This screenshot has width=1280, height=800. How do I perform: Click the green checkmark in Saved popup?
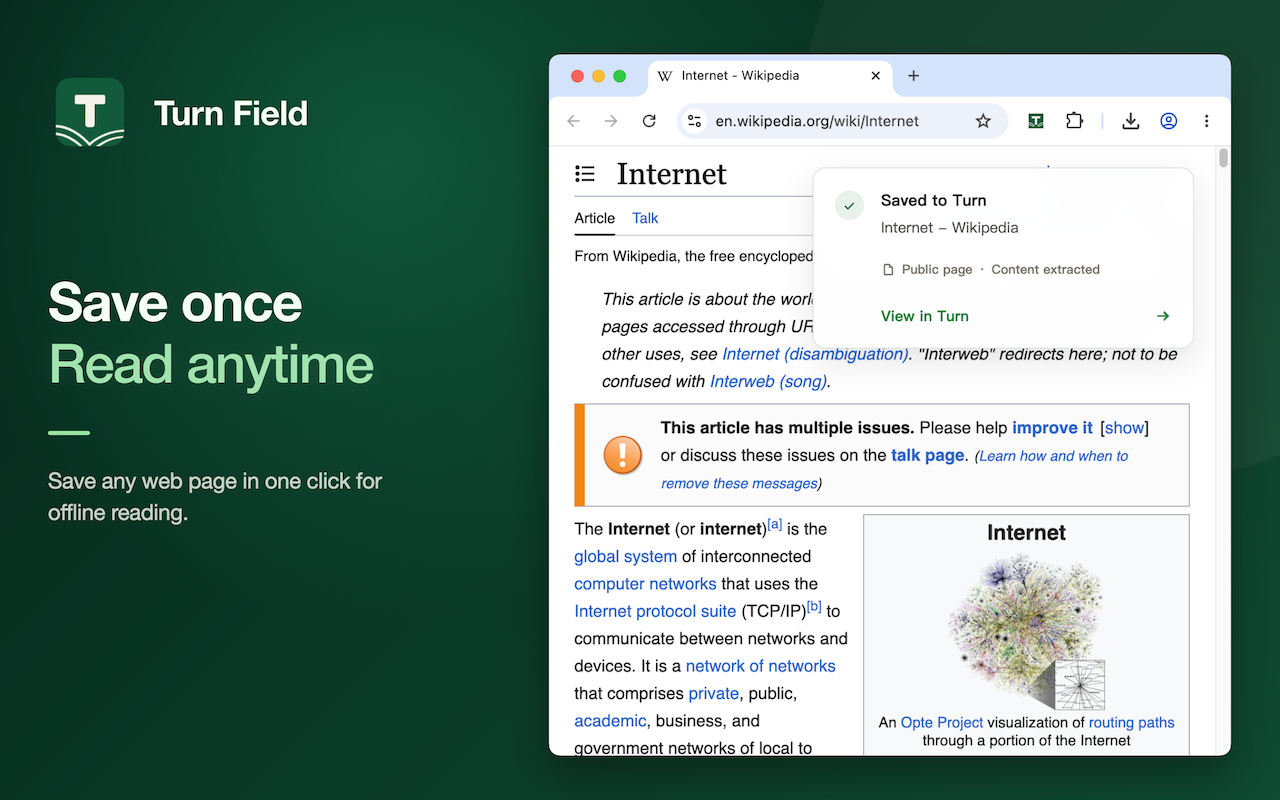point(849,205)
